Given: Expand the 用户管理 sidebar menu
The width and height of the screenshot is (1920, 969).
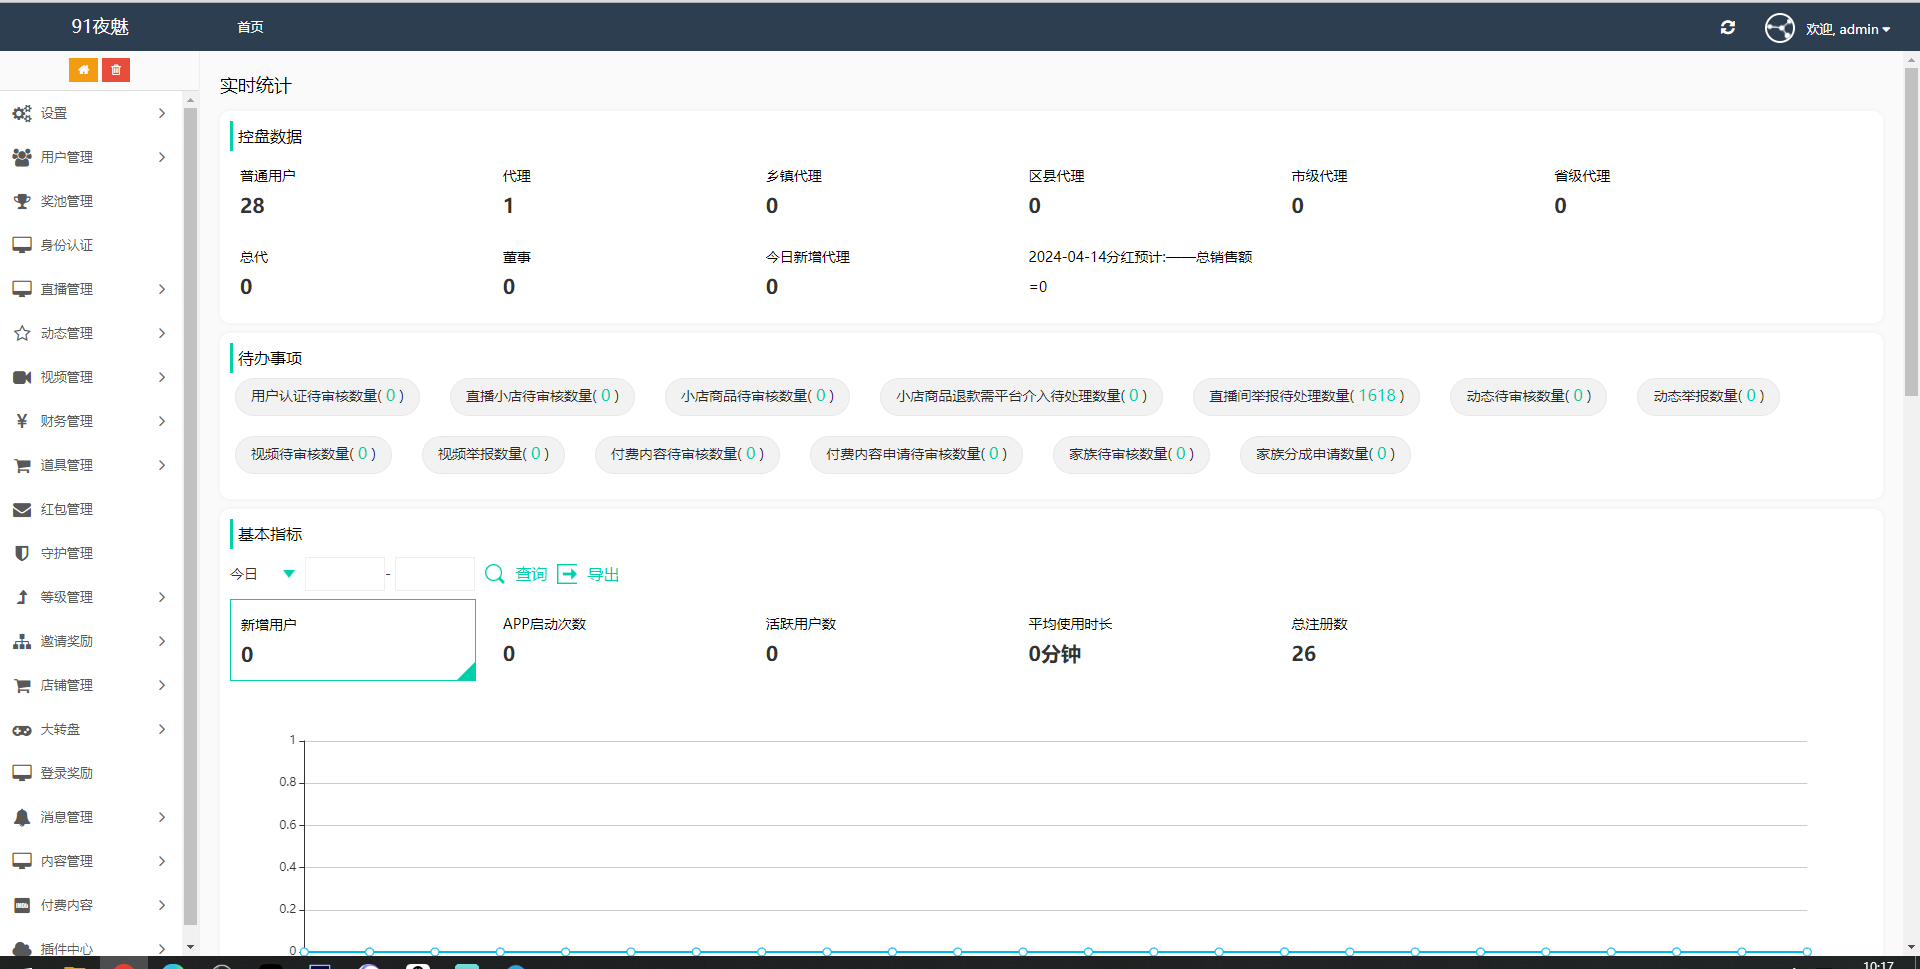Looking at the screenshot, I should click(x=90, y=157).
